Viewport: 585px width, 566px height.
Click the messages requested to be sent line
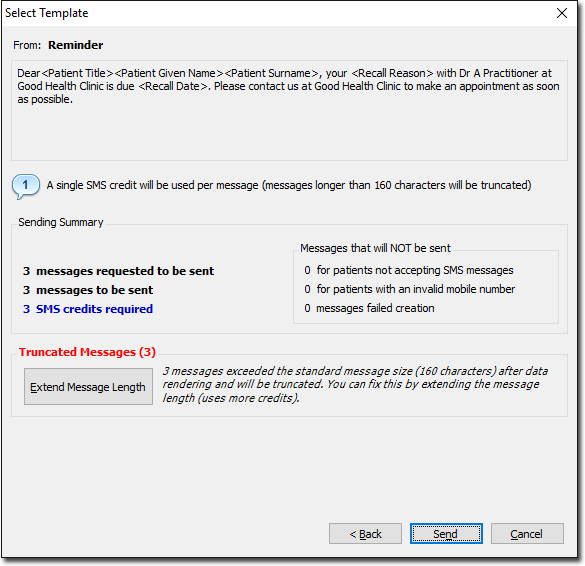[x=119, y=271]
